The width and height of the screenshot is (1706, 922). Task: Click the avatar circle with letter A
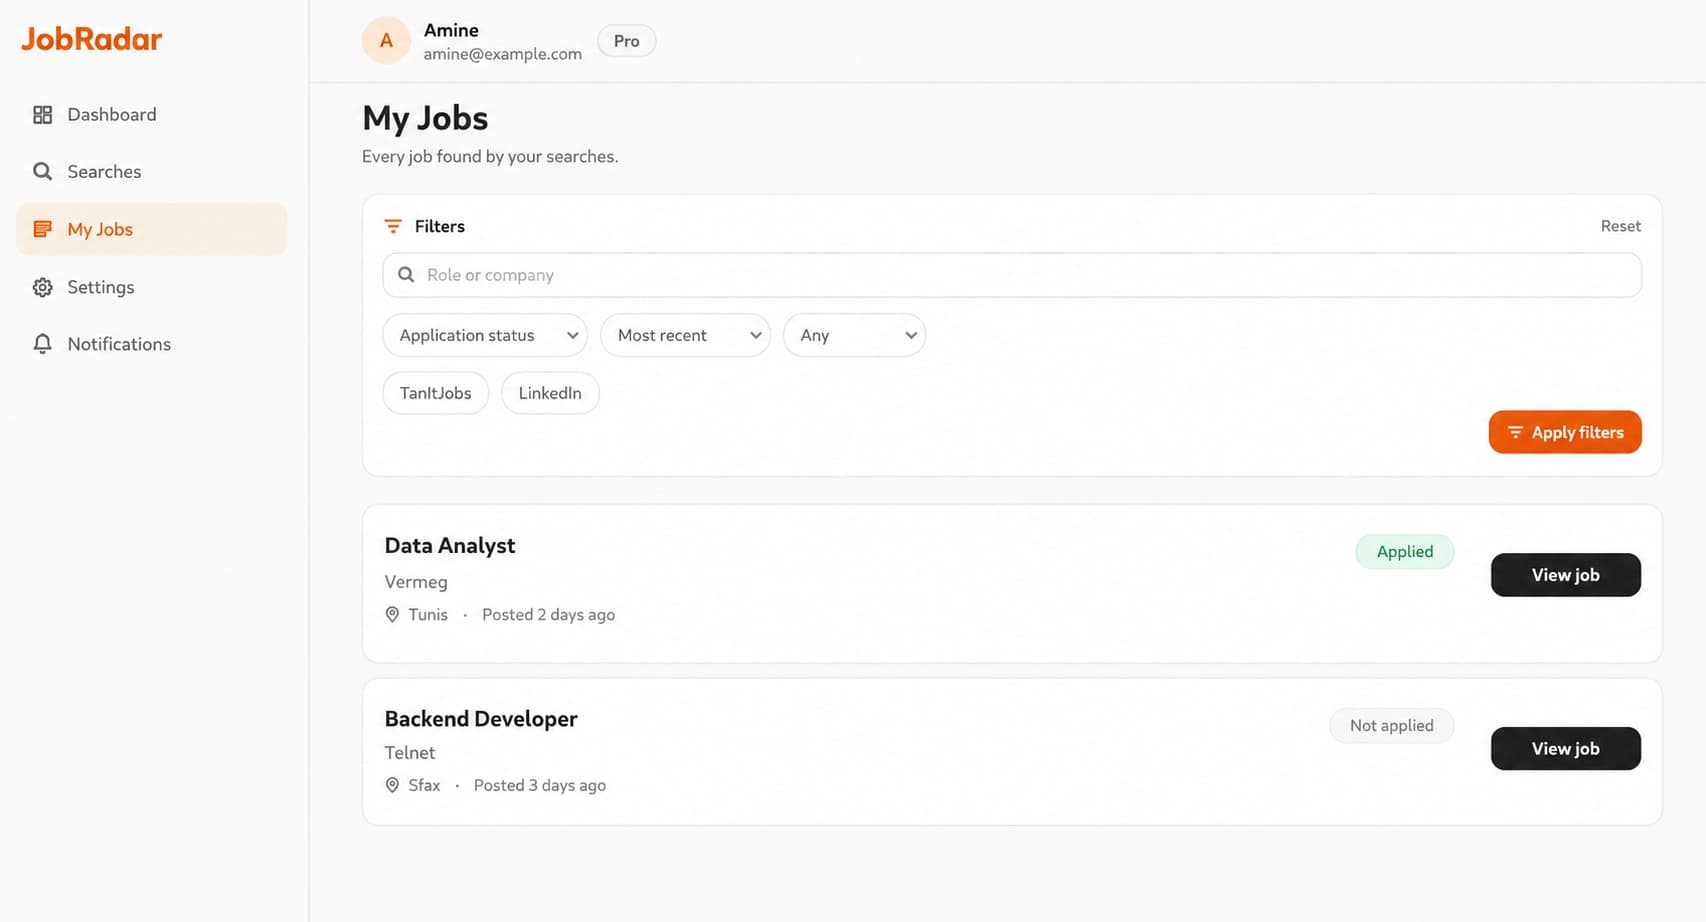(386, 41)
